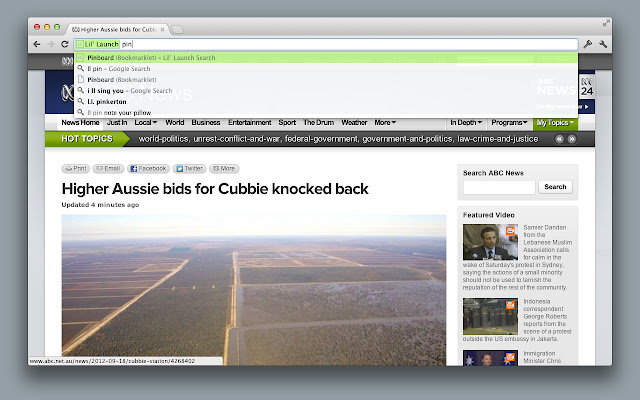Click the Lil' Launch search keyword chip
Screen dimensions: 640x400
coord(98,44)
